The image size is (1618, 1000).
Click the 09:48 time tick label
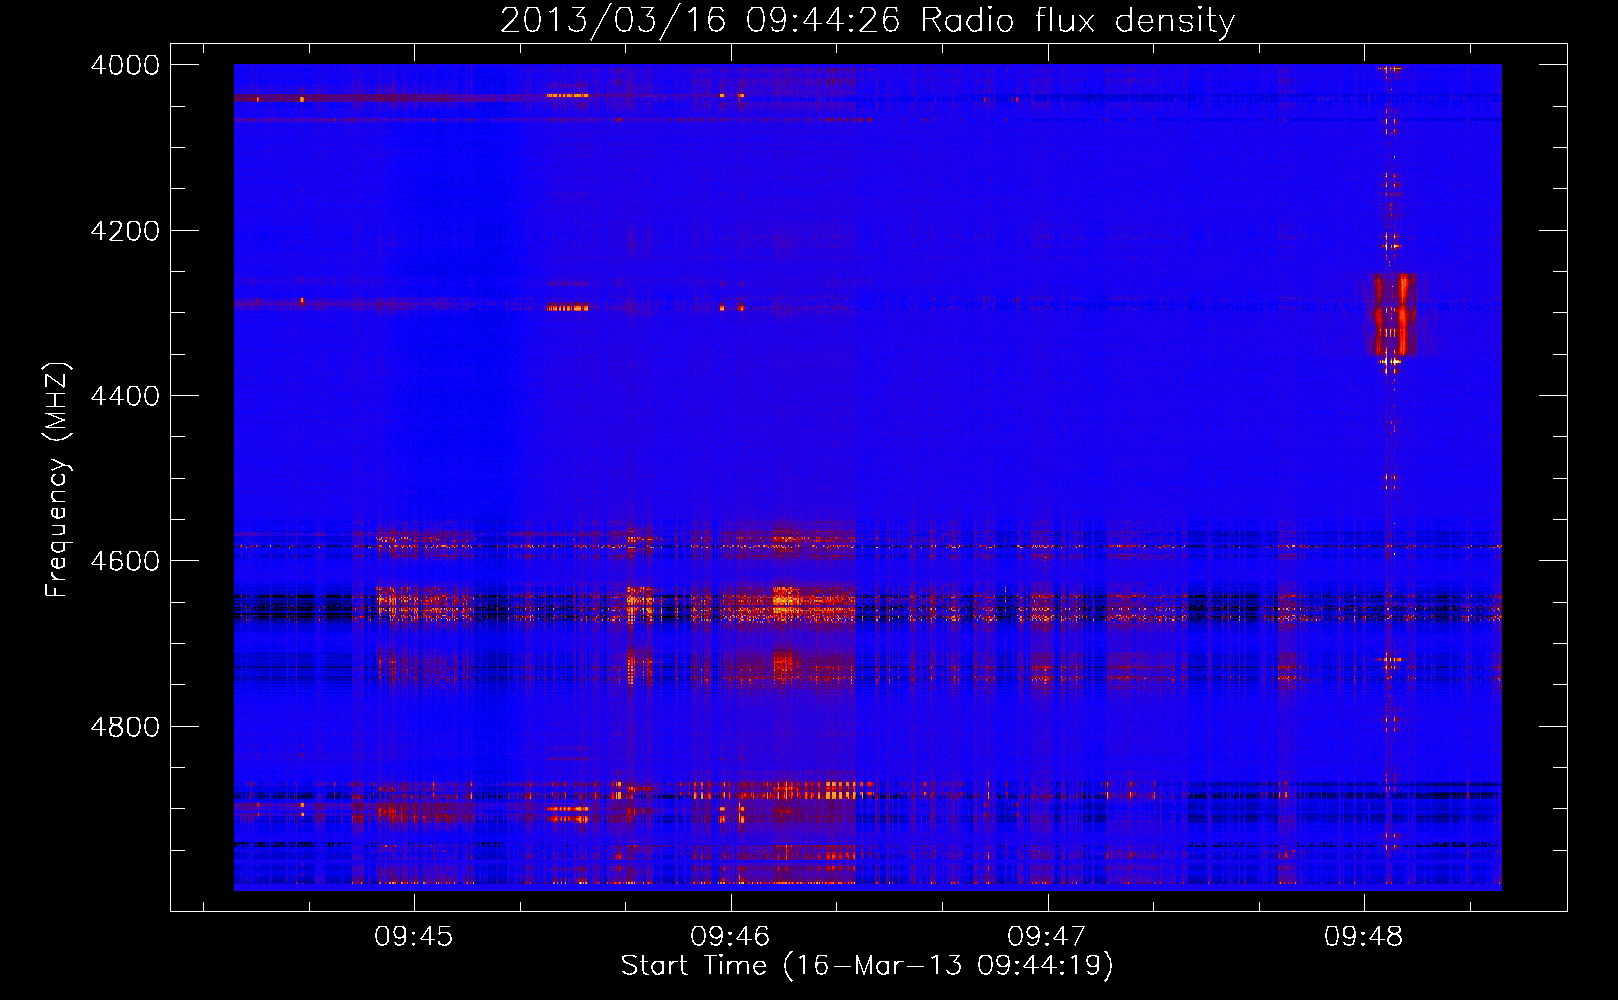(x=1364, y=937)
